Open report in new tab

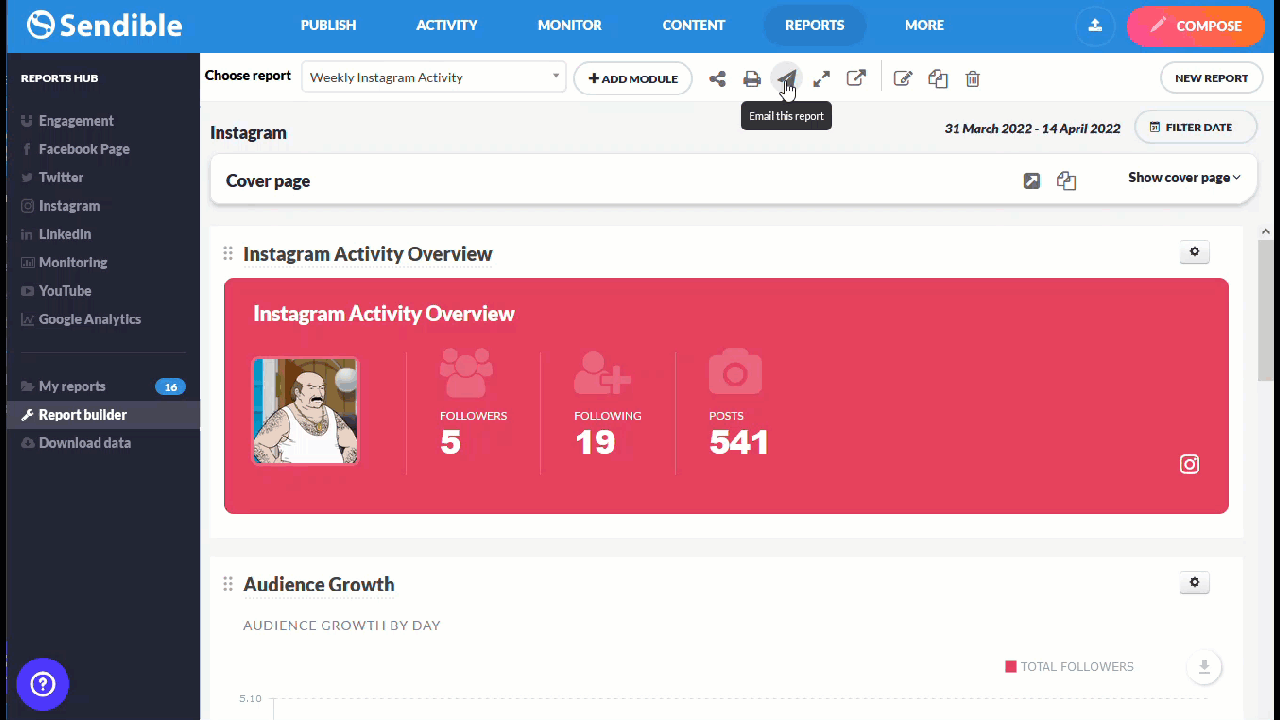pos(856,78)
